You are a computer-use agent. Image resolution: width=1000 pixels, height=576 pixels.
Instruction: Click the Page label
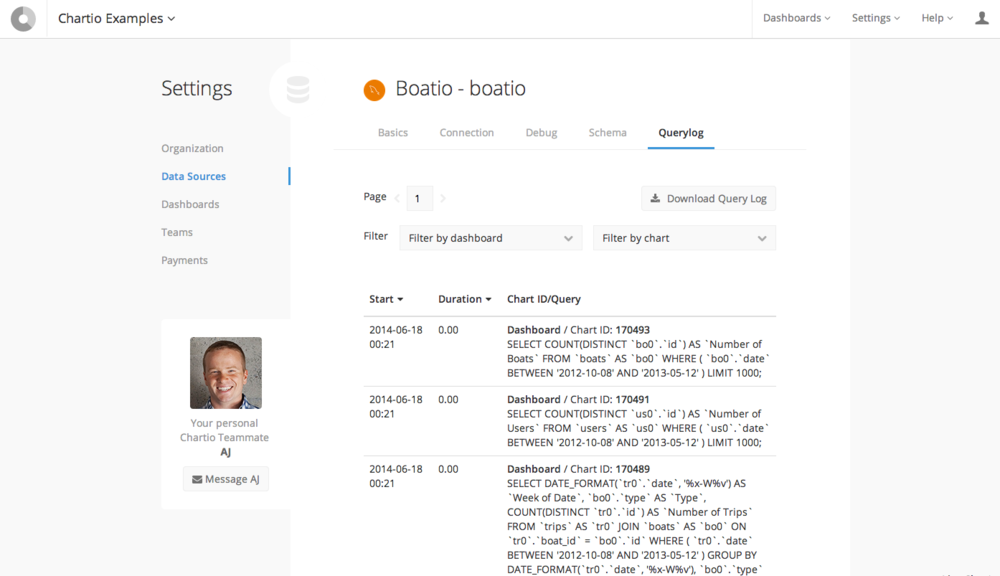(x=375, y=196)
